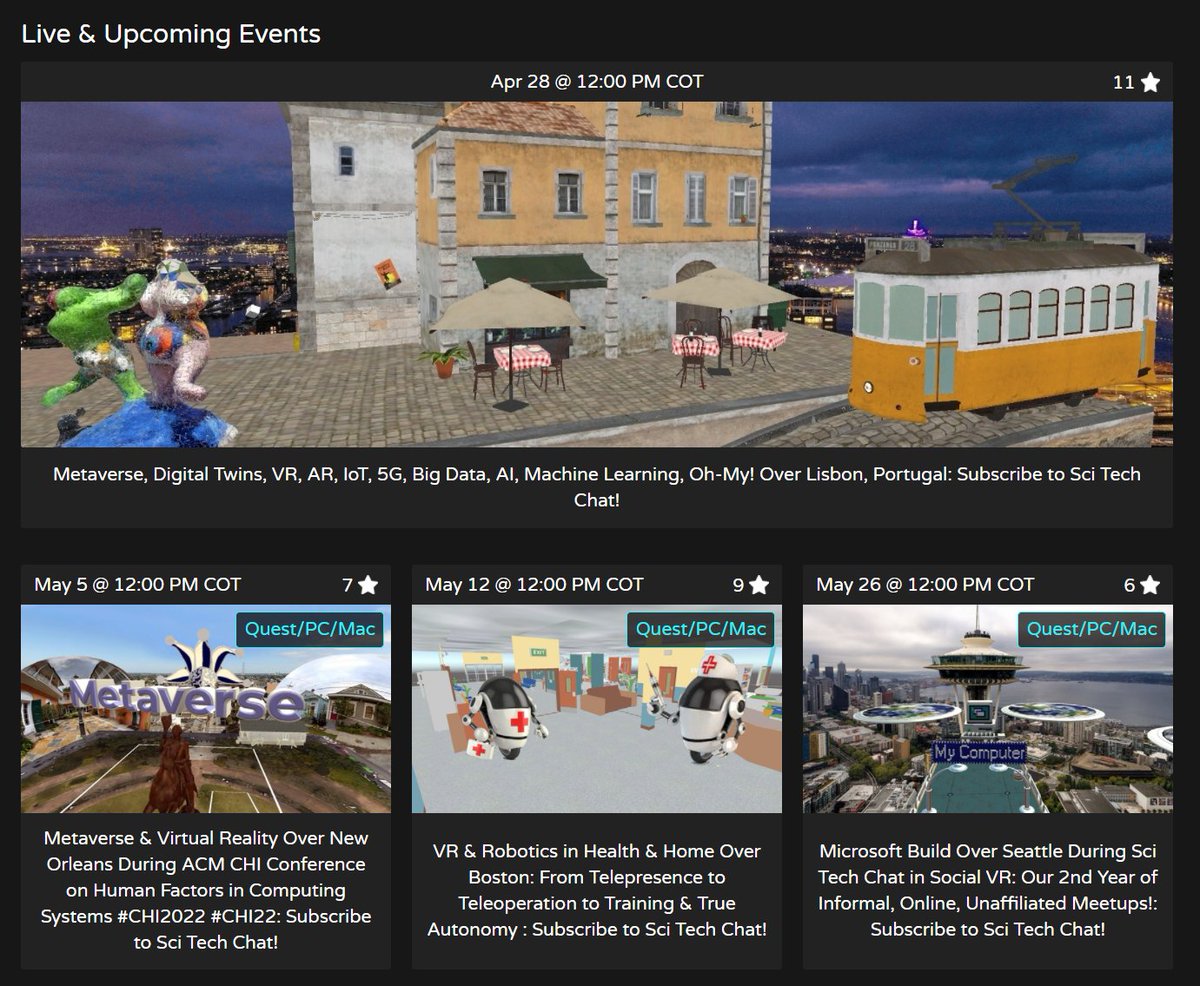Image resolution: width=1200 pixels, height=986 pixels.
Task: Click 'May 12 @ 12:00 PM COT' date
Action: tap(534, 584)
